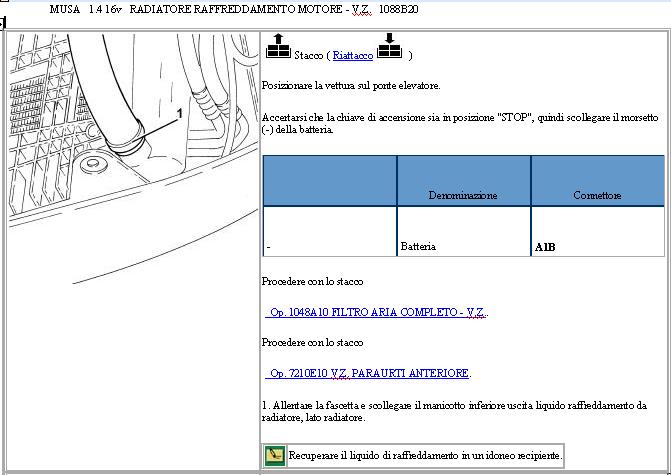Select the Denominazione column header
Screen dimensions: 671x475
(463, 181)
